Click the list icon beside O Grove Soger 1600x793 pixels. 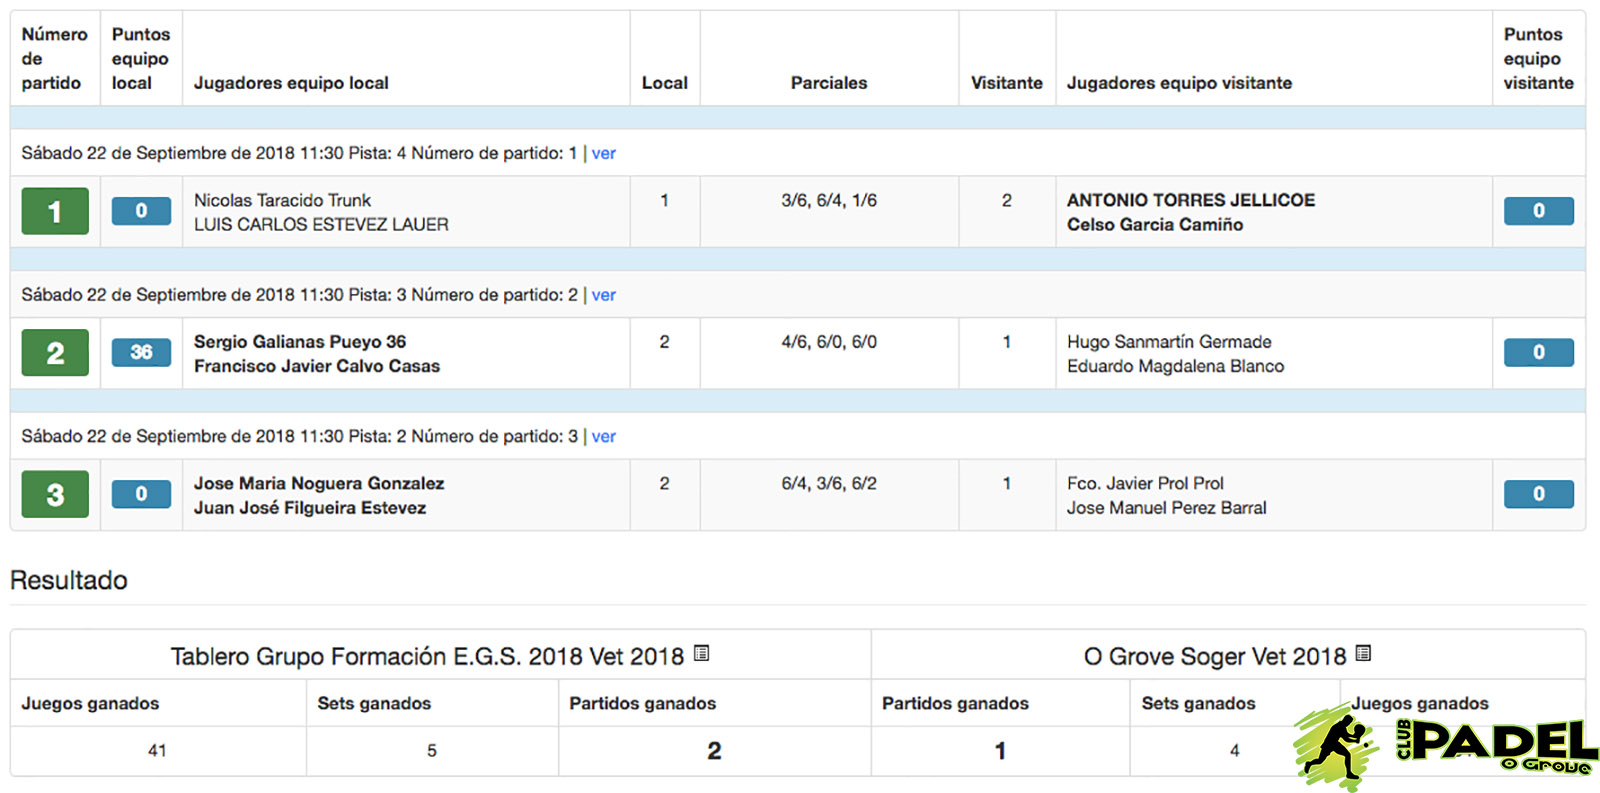click(x=1363, y=653)
